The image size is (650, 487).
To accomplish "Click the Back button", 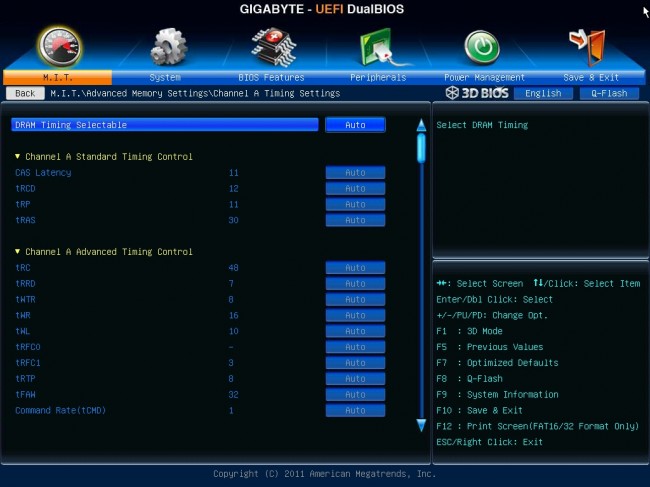I will click(x=25, y=93).
